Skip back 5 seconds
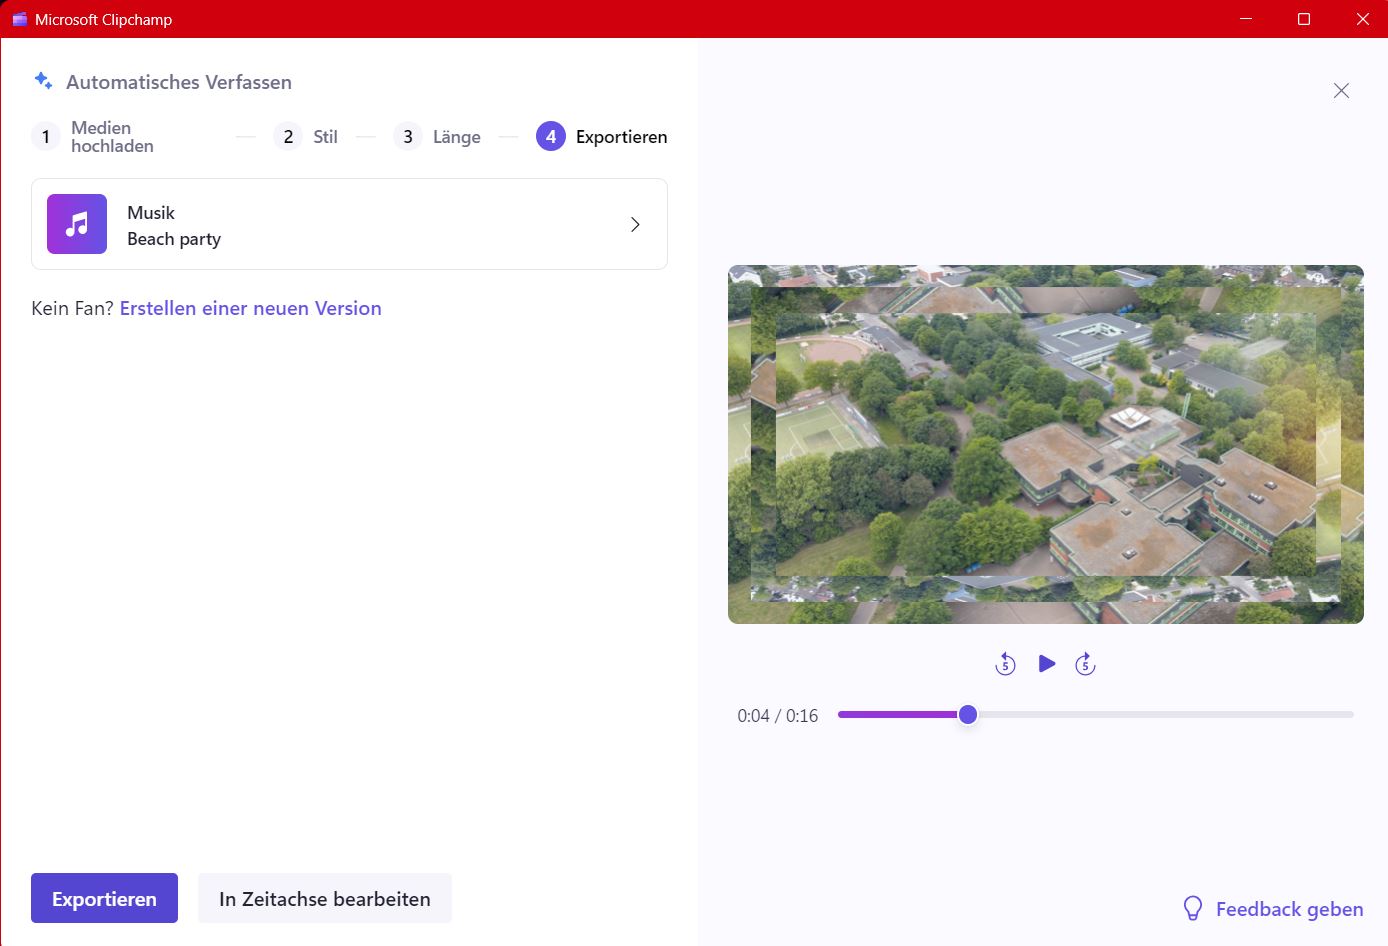Image resolution: width=1388 pixels, height=946 pixels. [1005, 664]
